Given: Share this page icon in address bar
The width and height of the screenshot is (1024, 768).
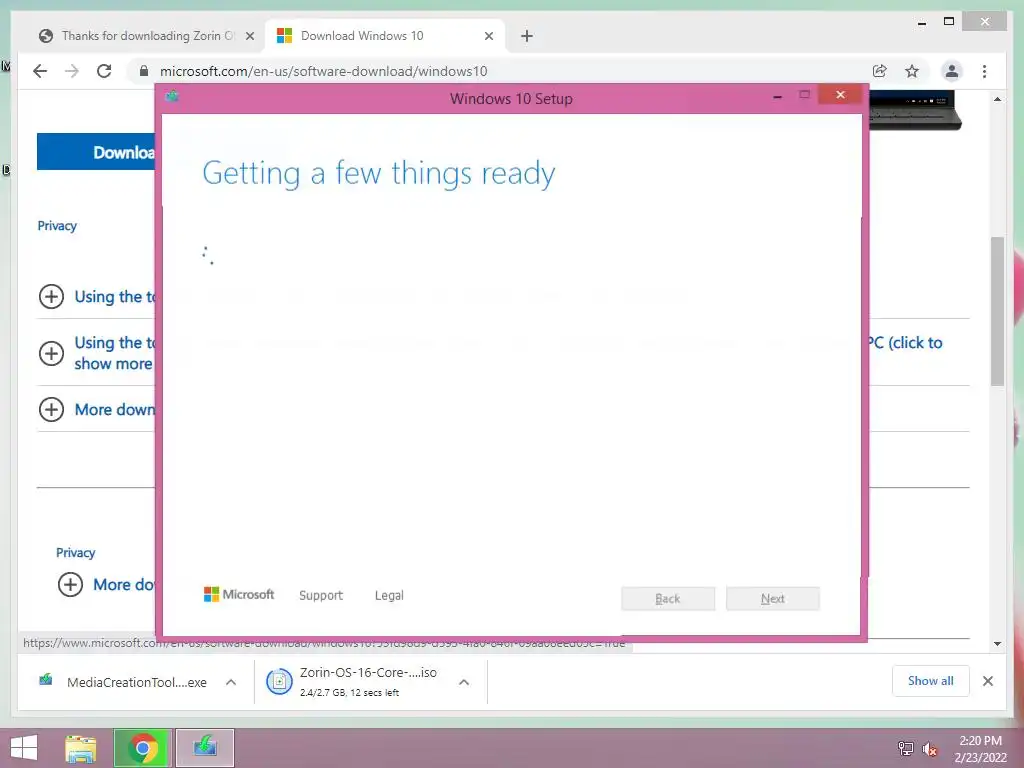Looking at the screenshot, I should pos(880,71).
